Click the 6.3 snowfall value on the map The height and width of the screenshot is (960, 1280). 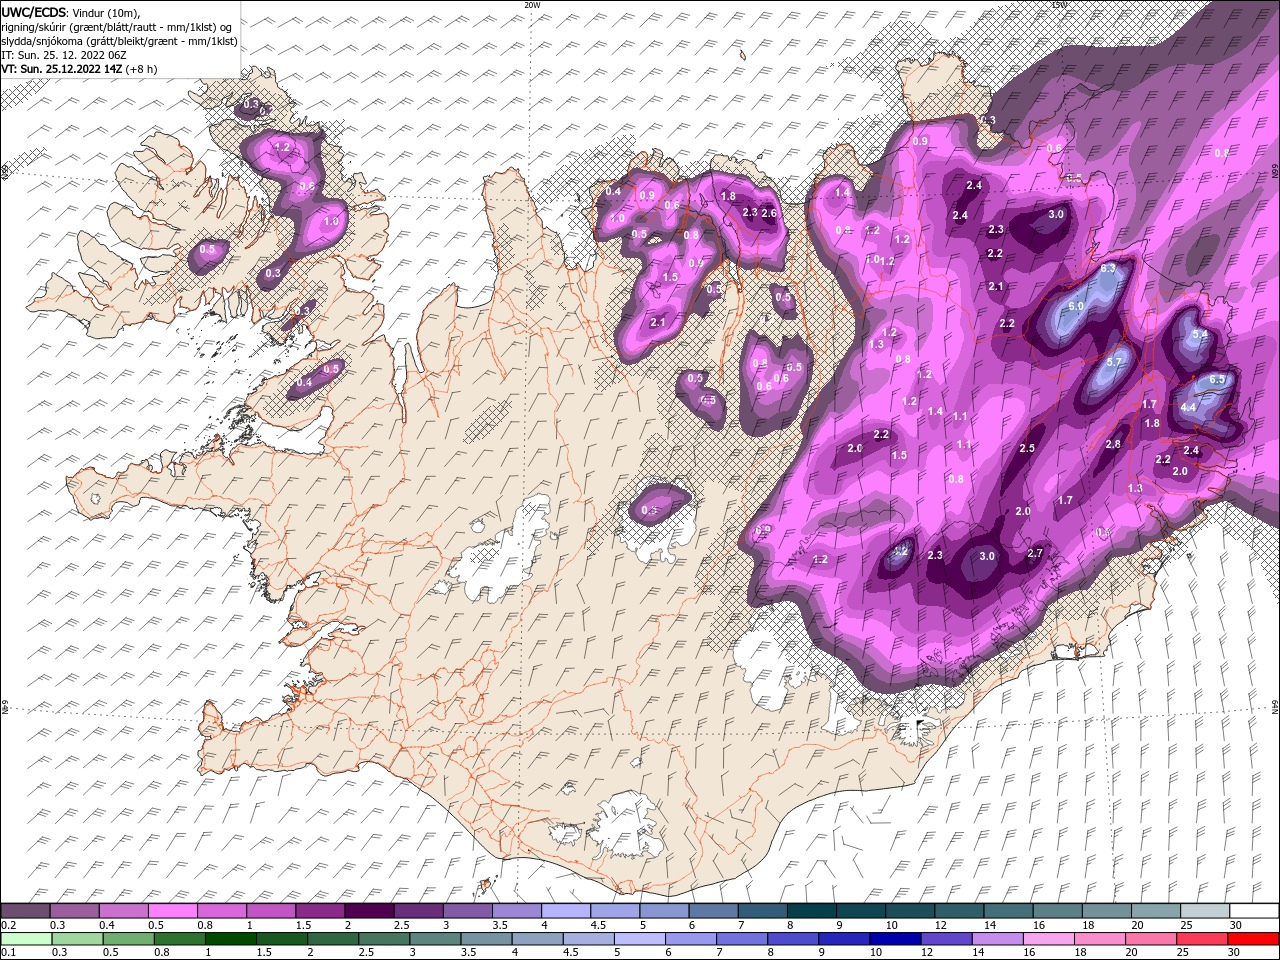click(x=1107, y=269)
